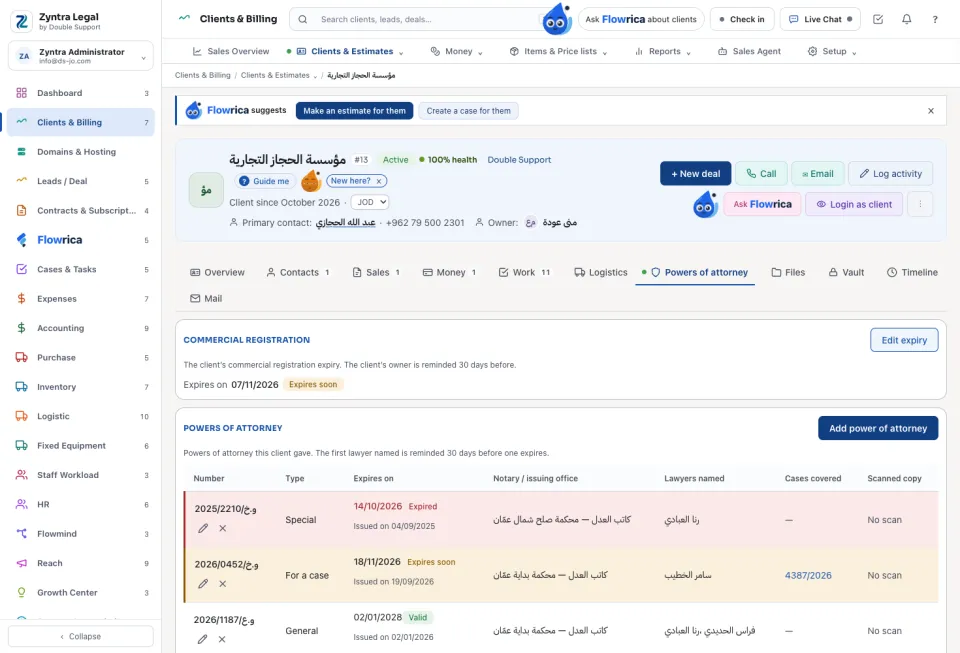Switch to the Contacts tab
Viewport: 960px width, 653px height.
[x=298, y=272]
